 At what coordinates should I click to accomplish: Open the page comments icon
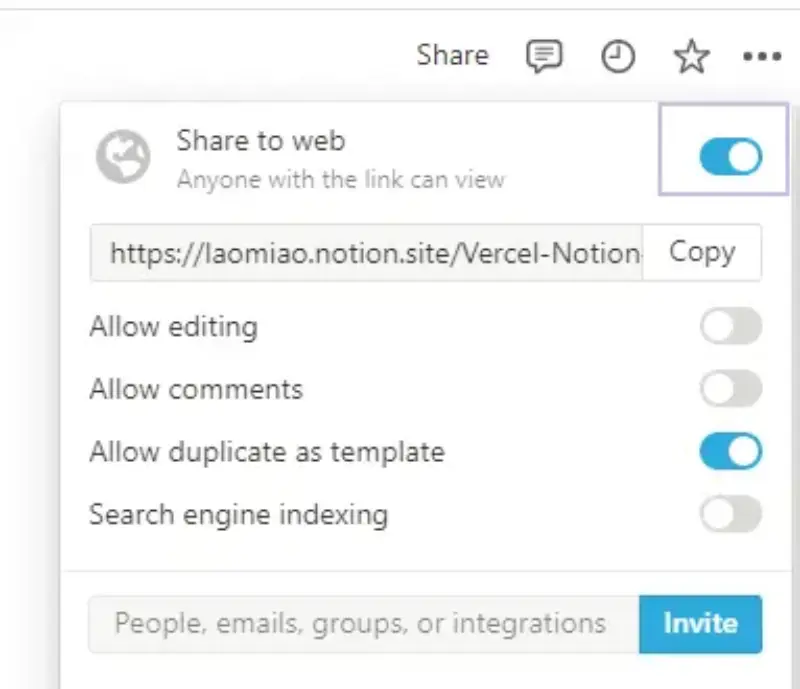point(544,57)
